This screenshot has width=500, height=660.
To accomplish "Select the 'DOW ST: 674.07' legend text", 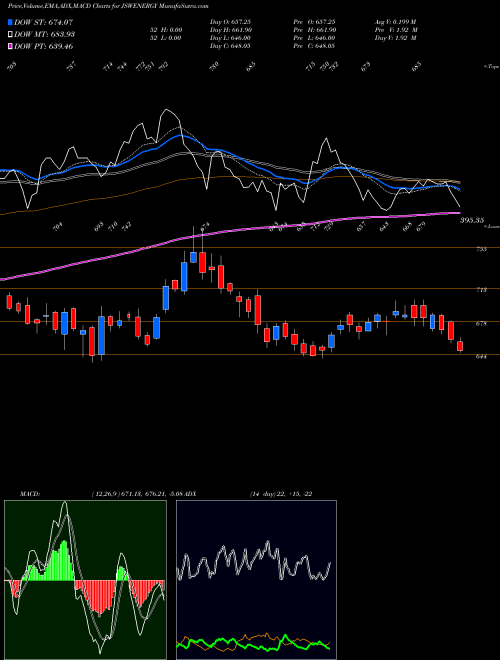I will coord(43,22).
